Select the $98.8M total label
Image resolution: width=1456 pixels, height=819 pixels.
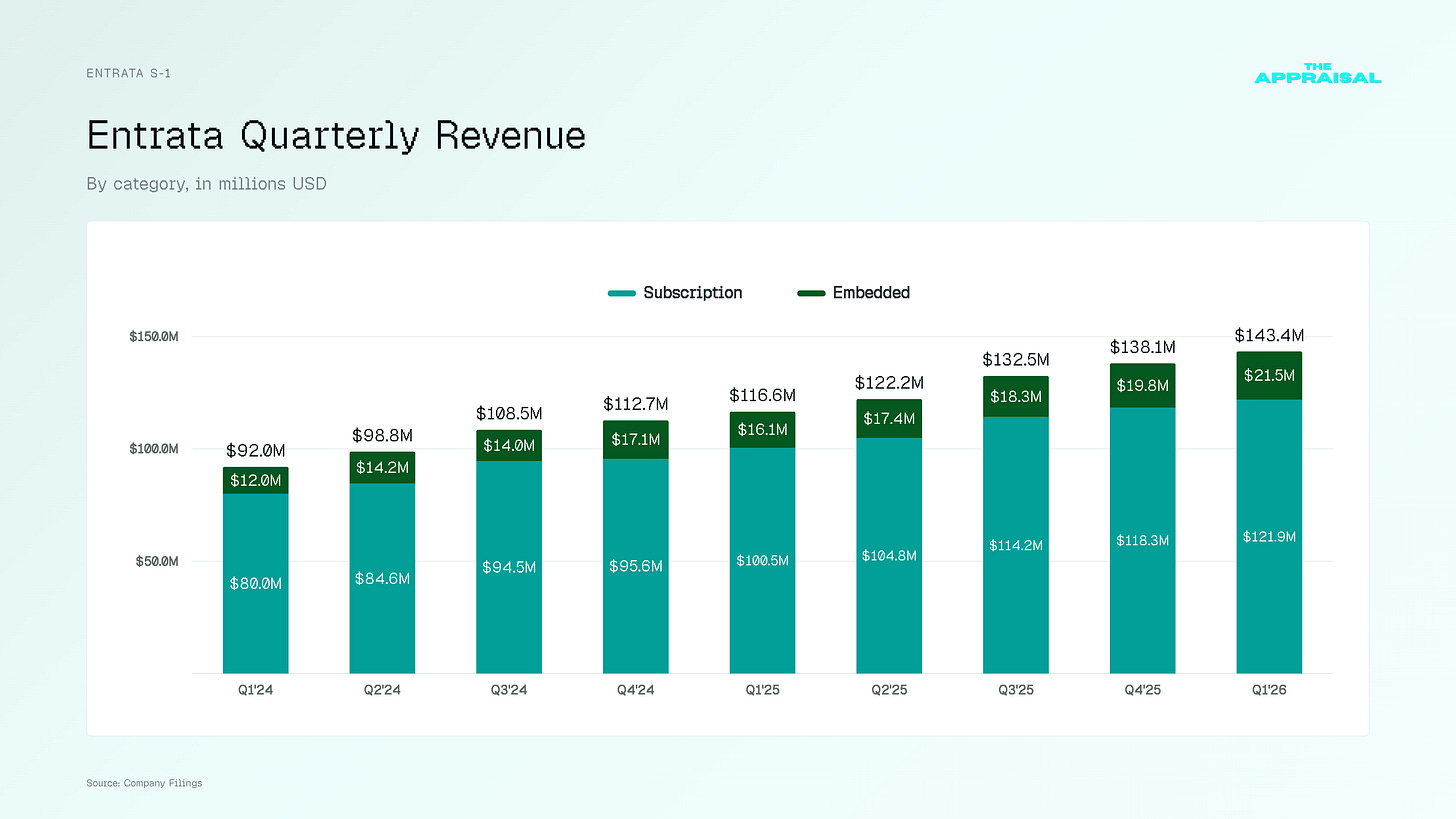[x=382, y=436]
